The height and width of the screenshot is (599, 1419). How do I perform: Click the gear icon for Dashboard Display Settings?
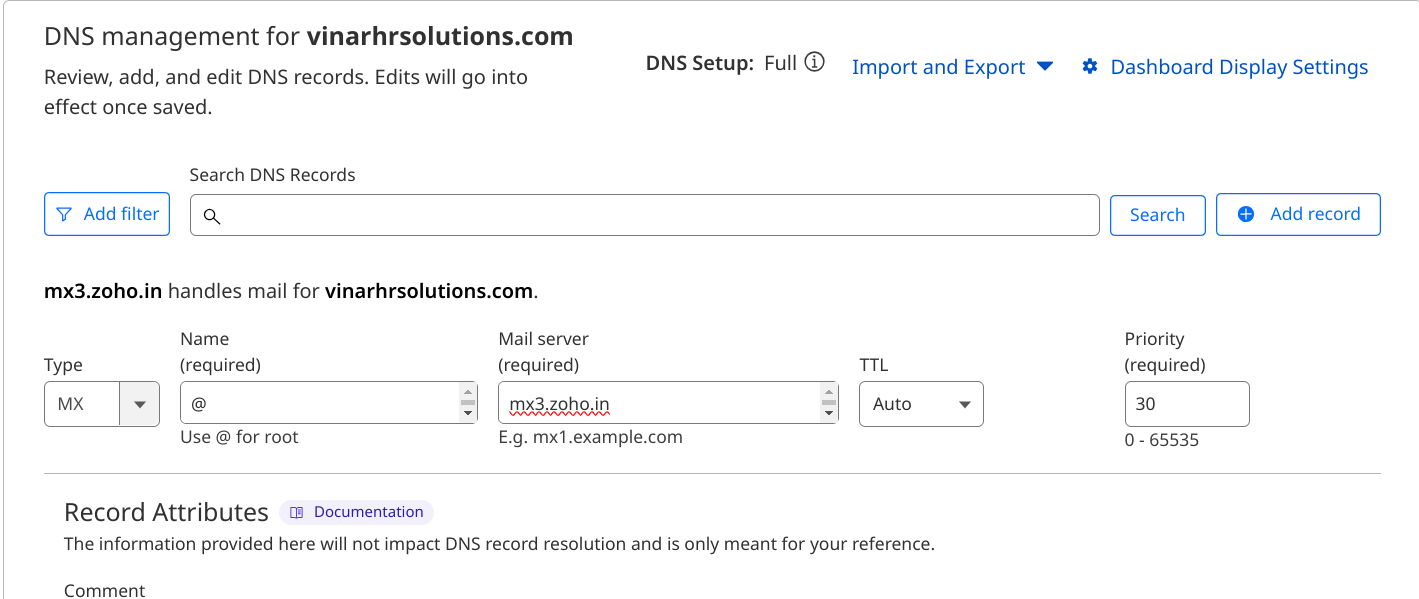click(1090, 67)
